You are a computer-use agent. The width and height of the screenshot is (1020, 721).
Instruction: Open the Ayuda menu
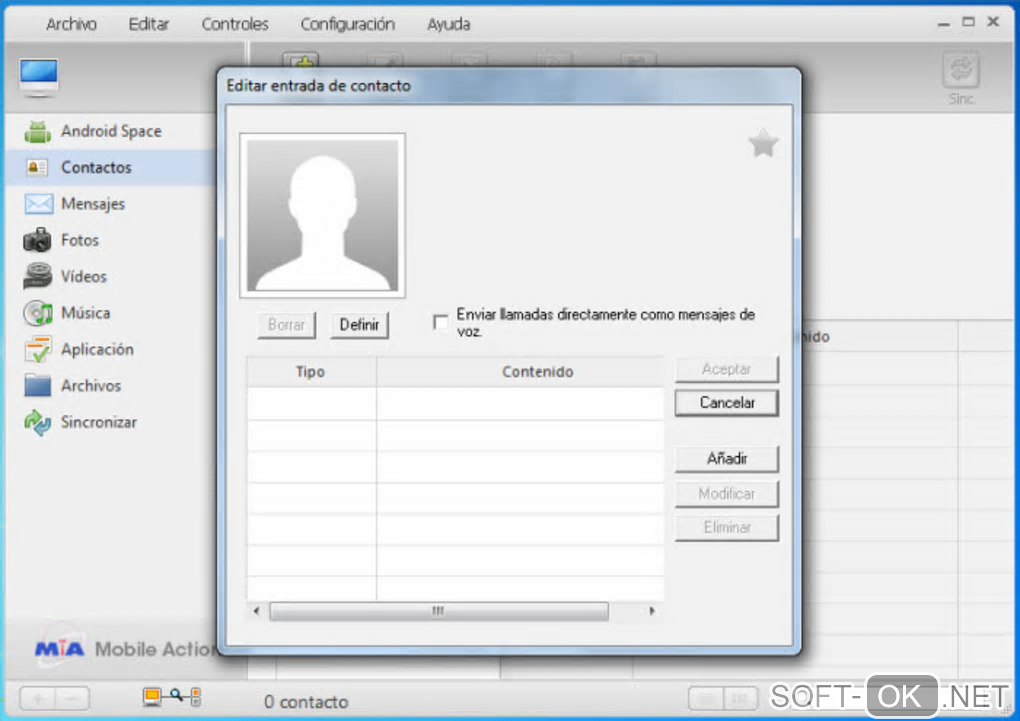click(448, 24)
